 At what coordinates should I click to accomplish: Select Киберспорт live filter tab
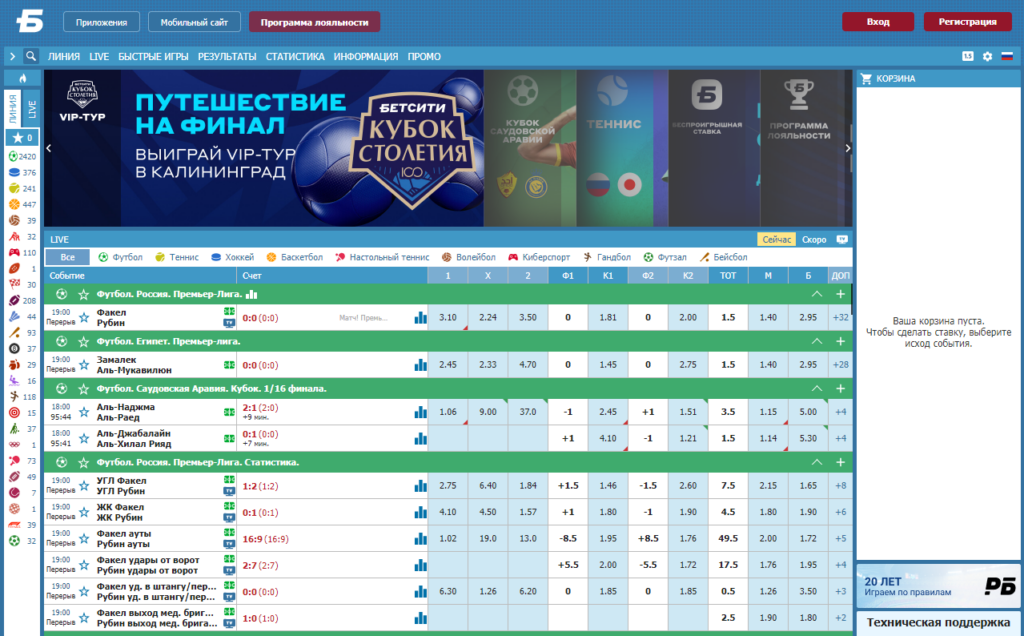click(539, 257)
